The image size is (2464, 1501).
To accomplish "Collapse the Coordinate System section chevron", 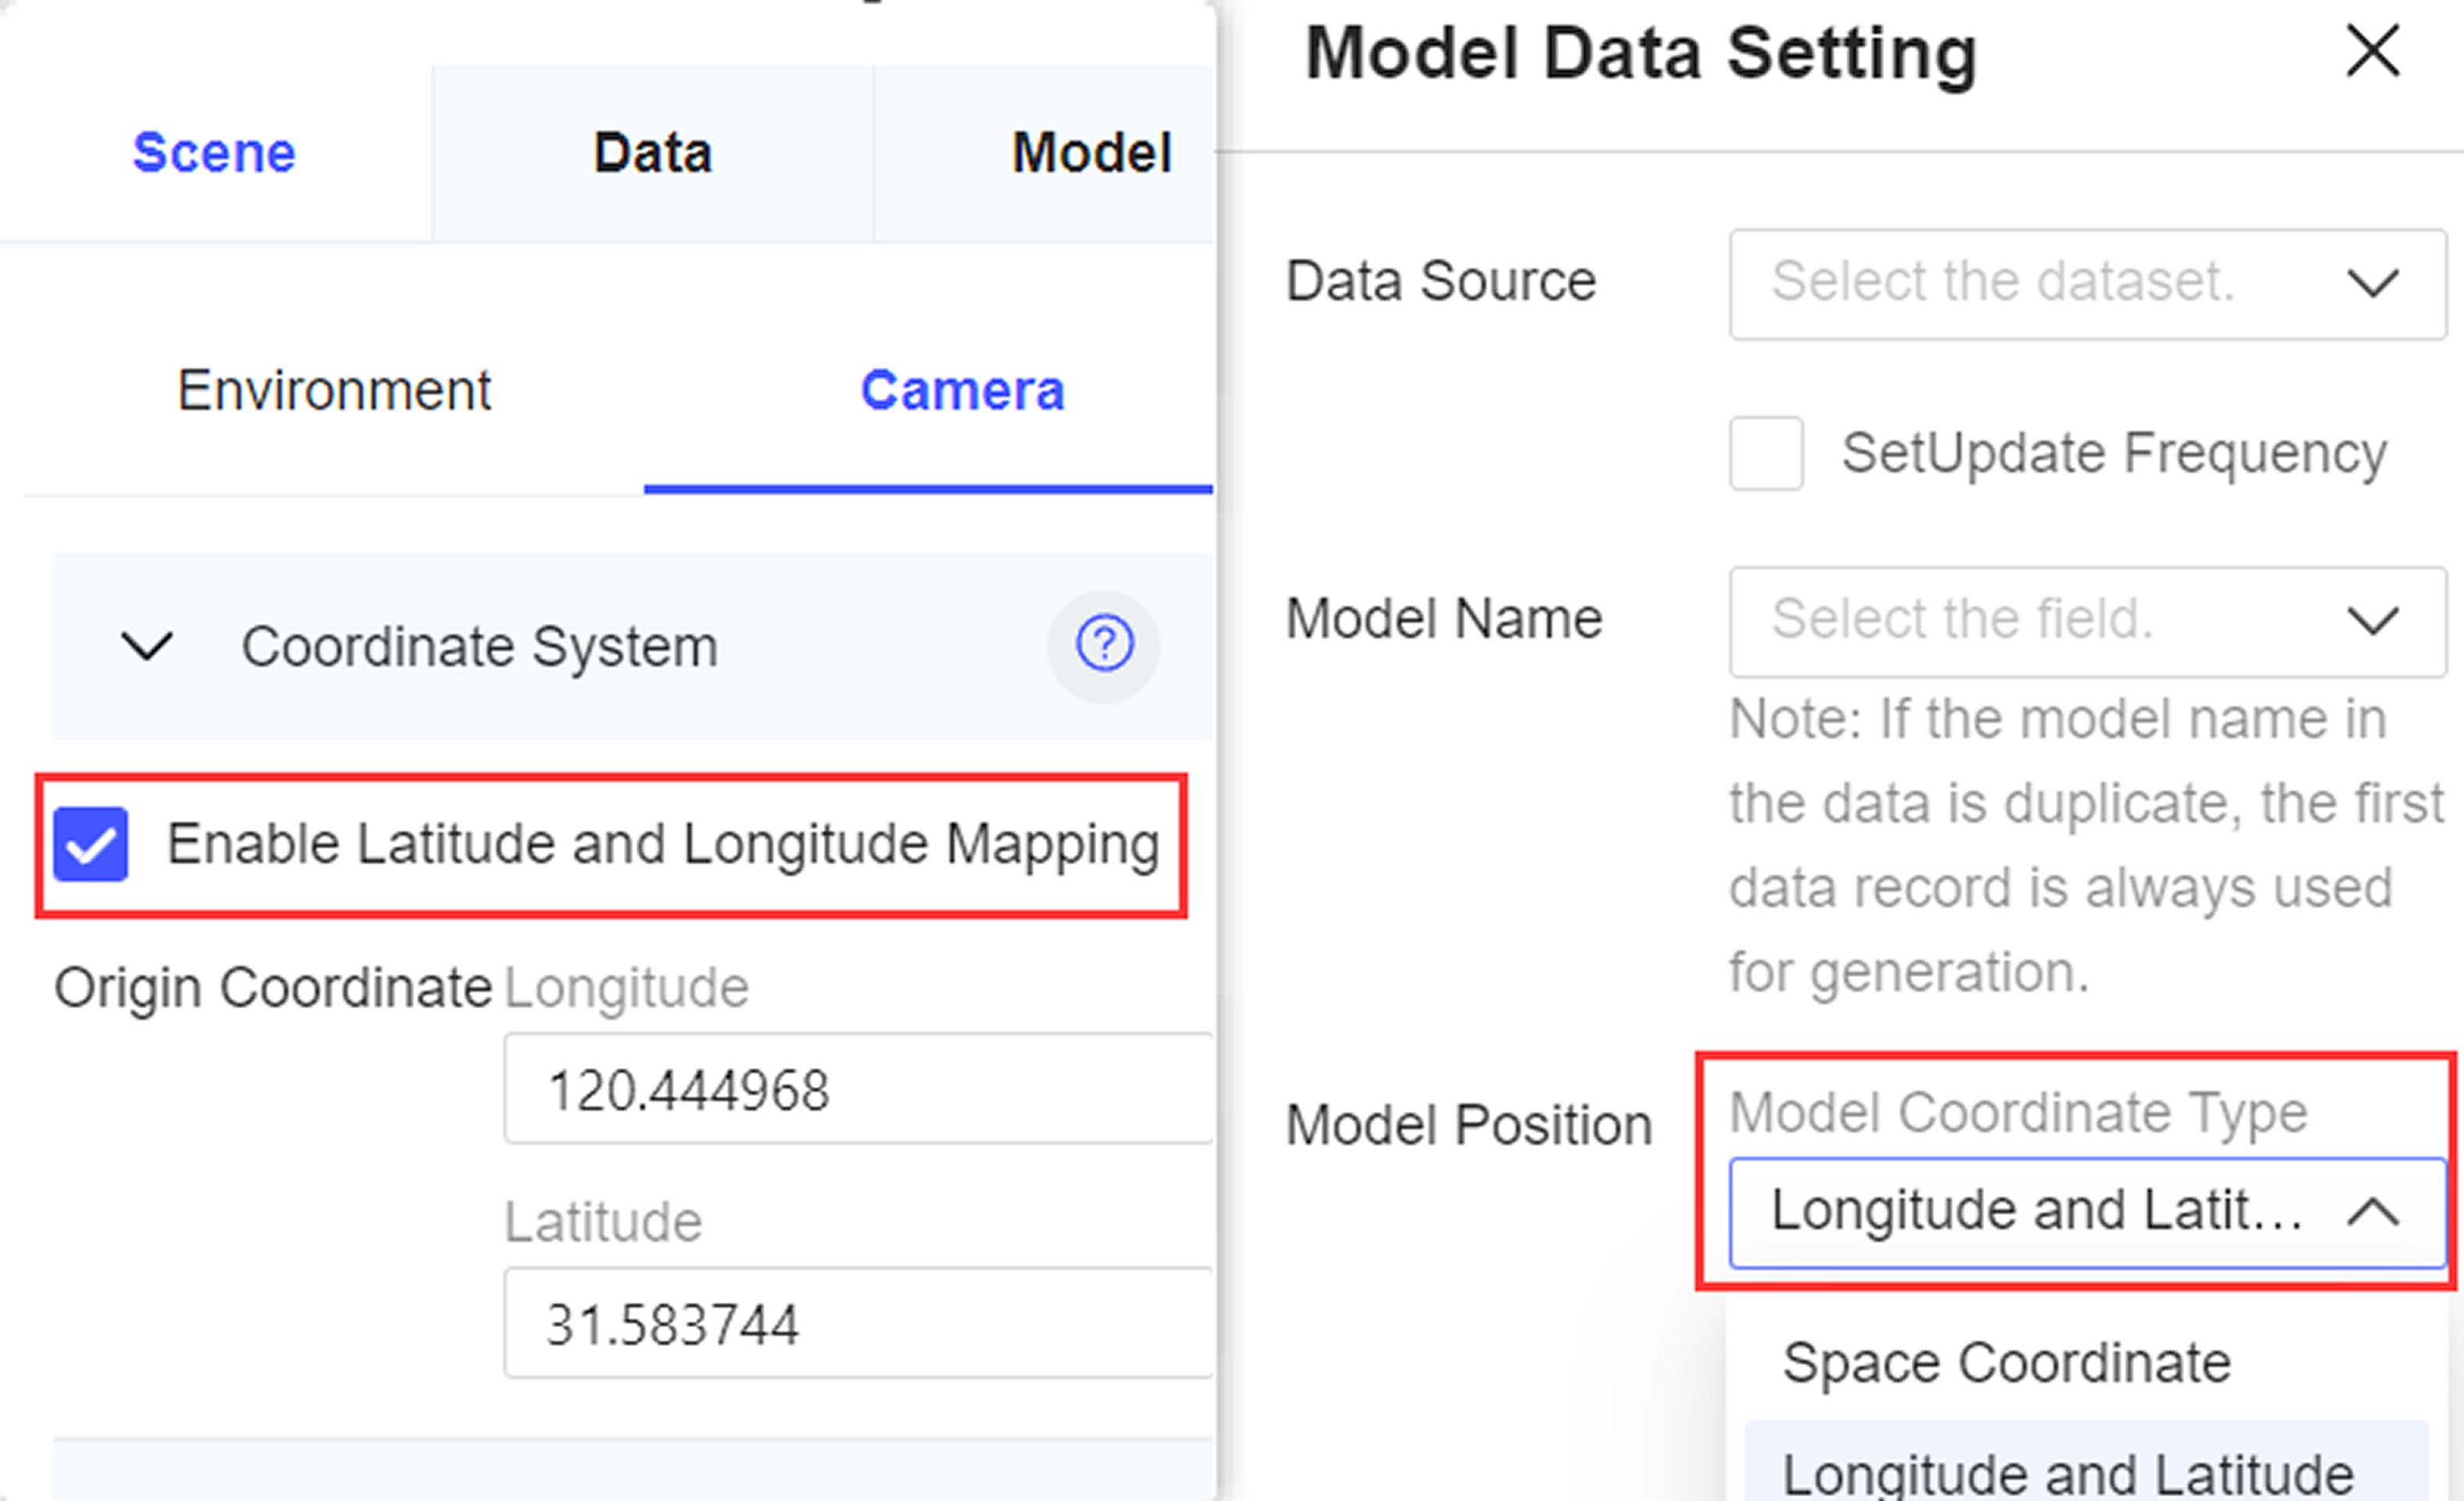I will (147, 646).
